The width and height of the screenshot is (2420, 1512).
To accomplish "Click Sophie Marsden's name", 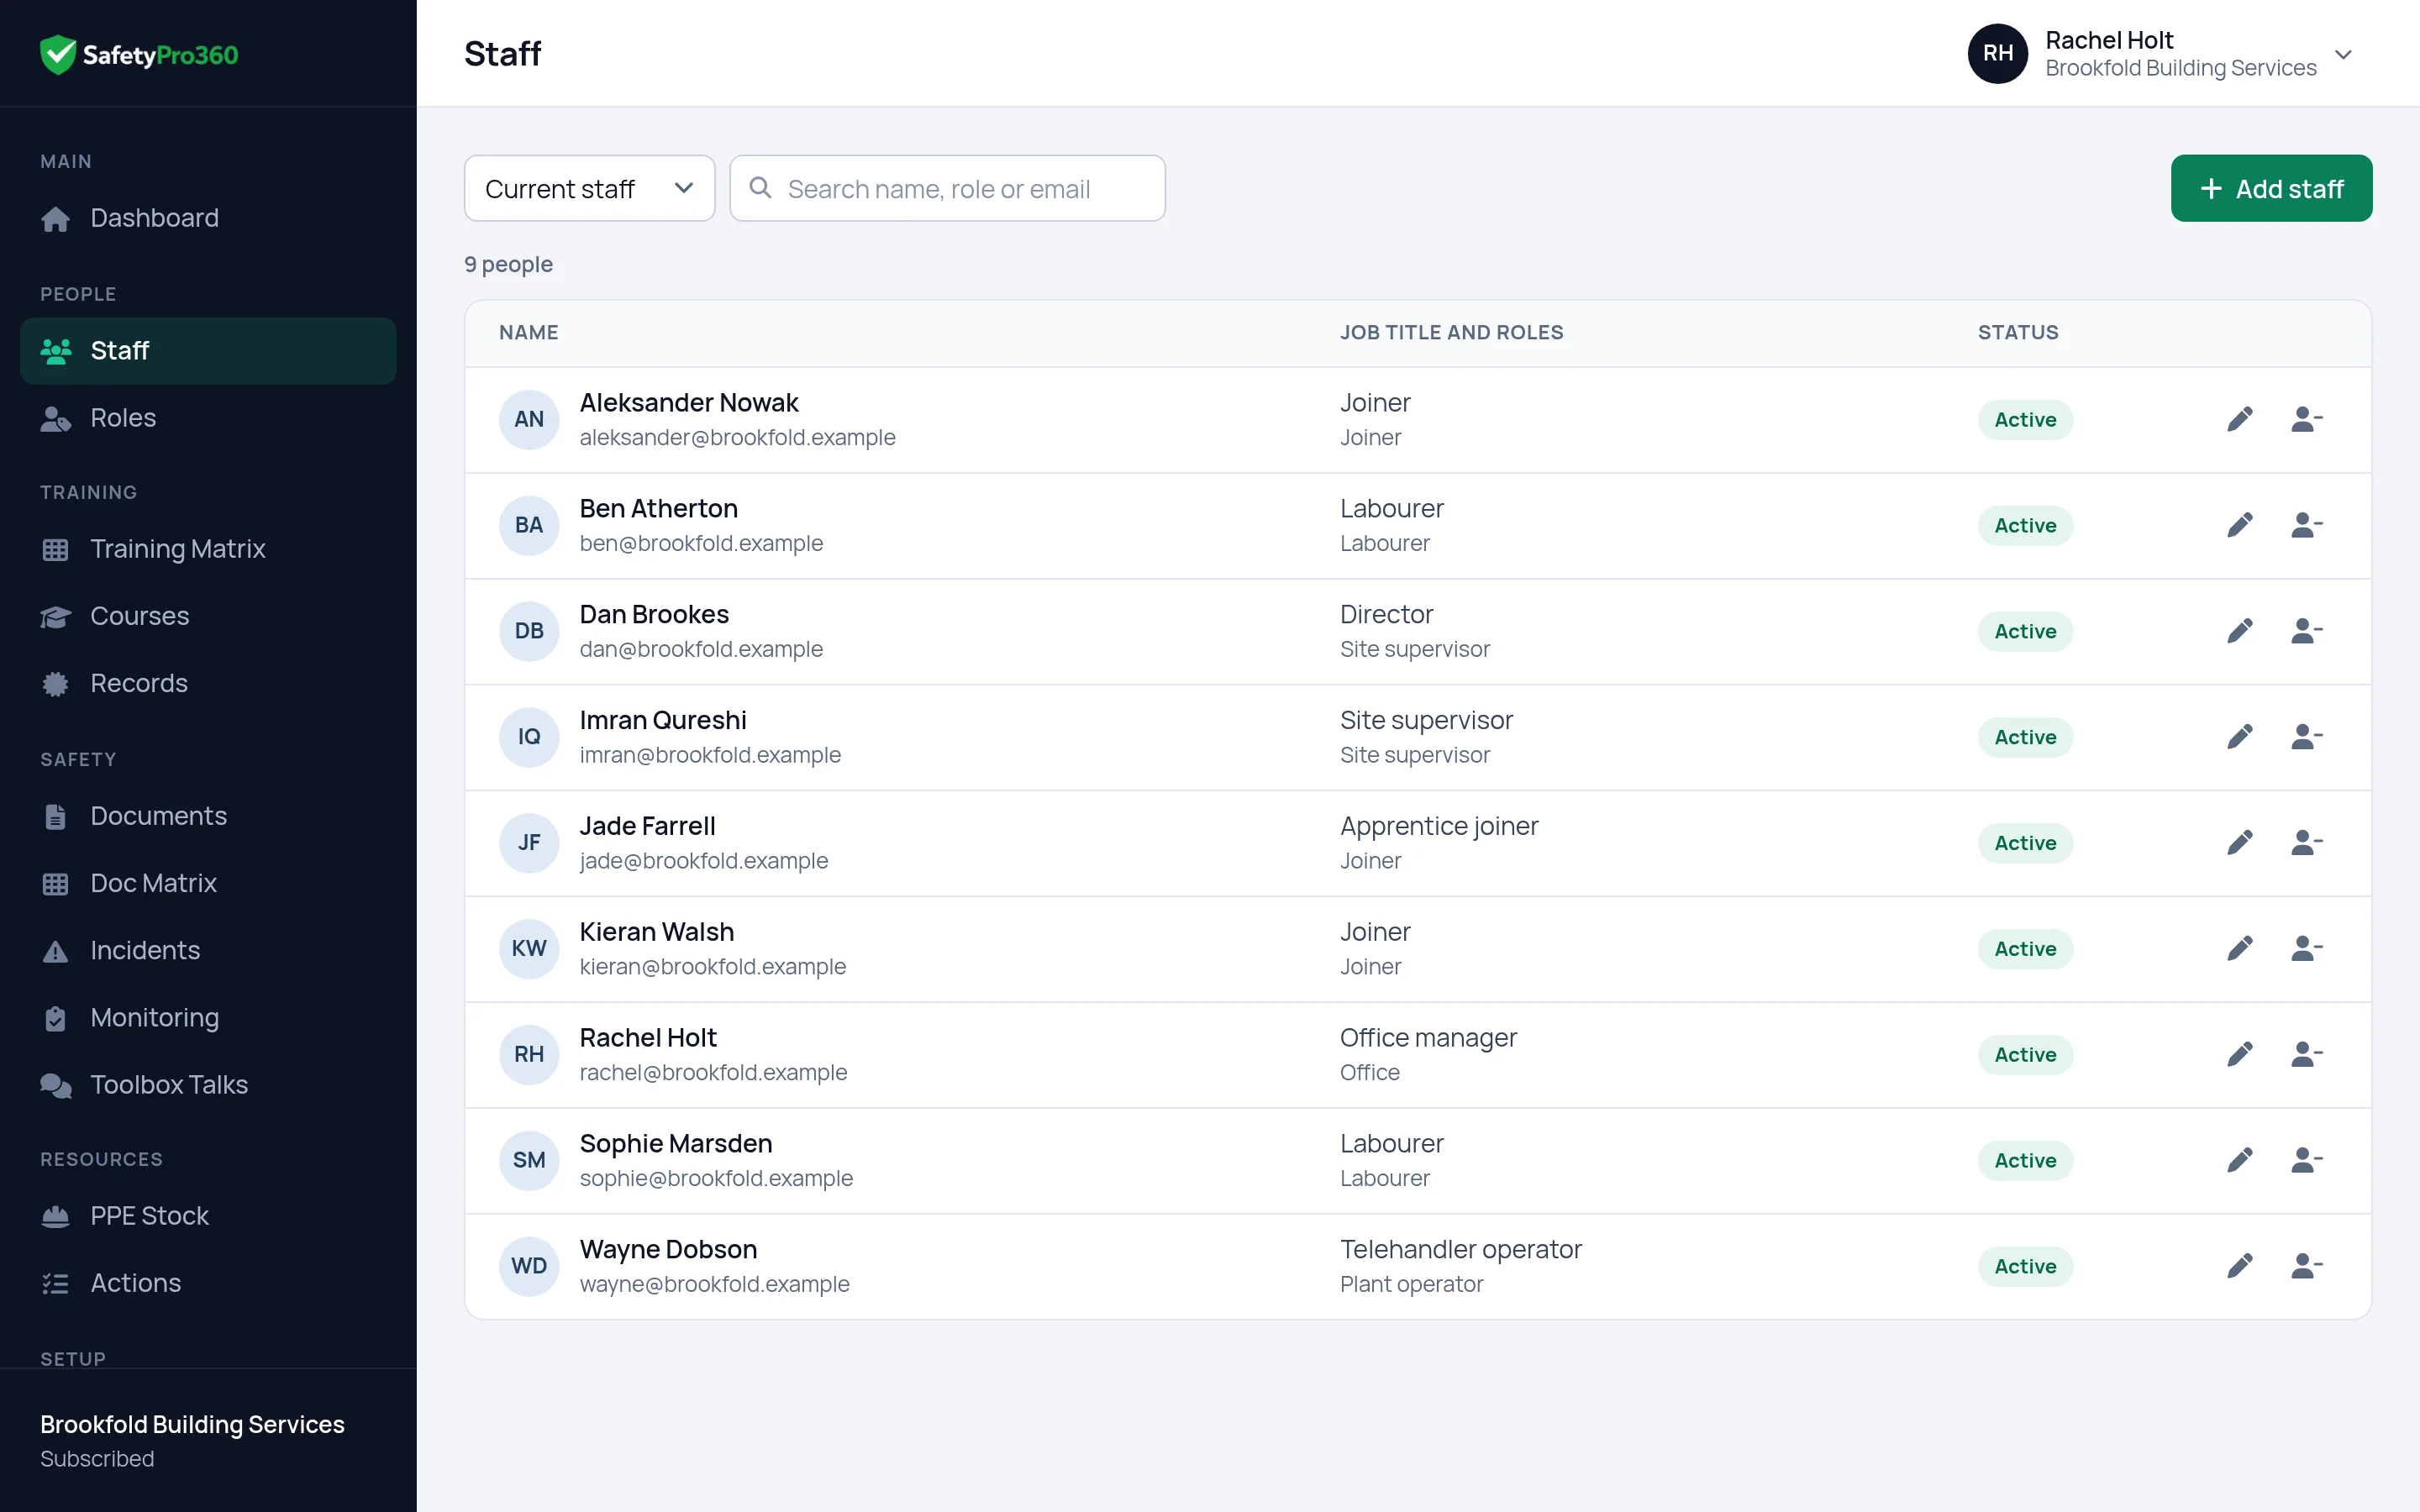I will tap(676, 1143).
